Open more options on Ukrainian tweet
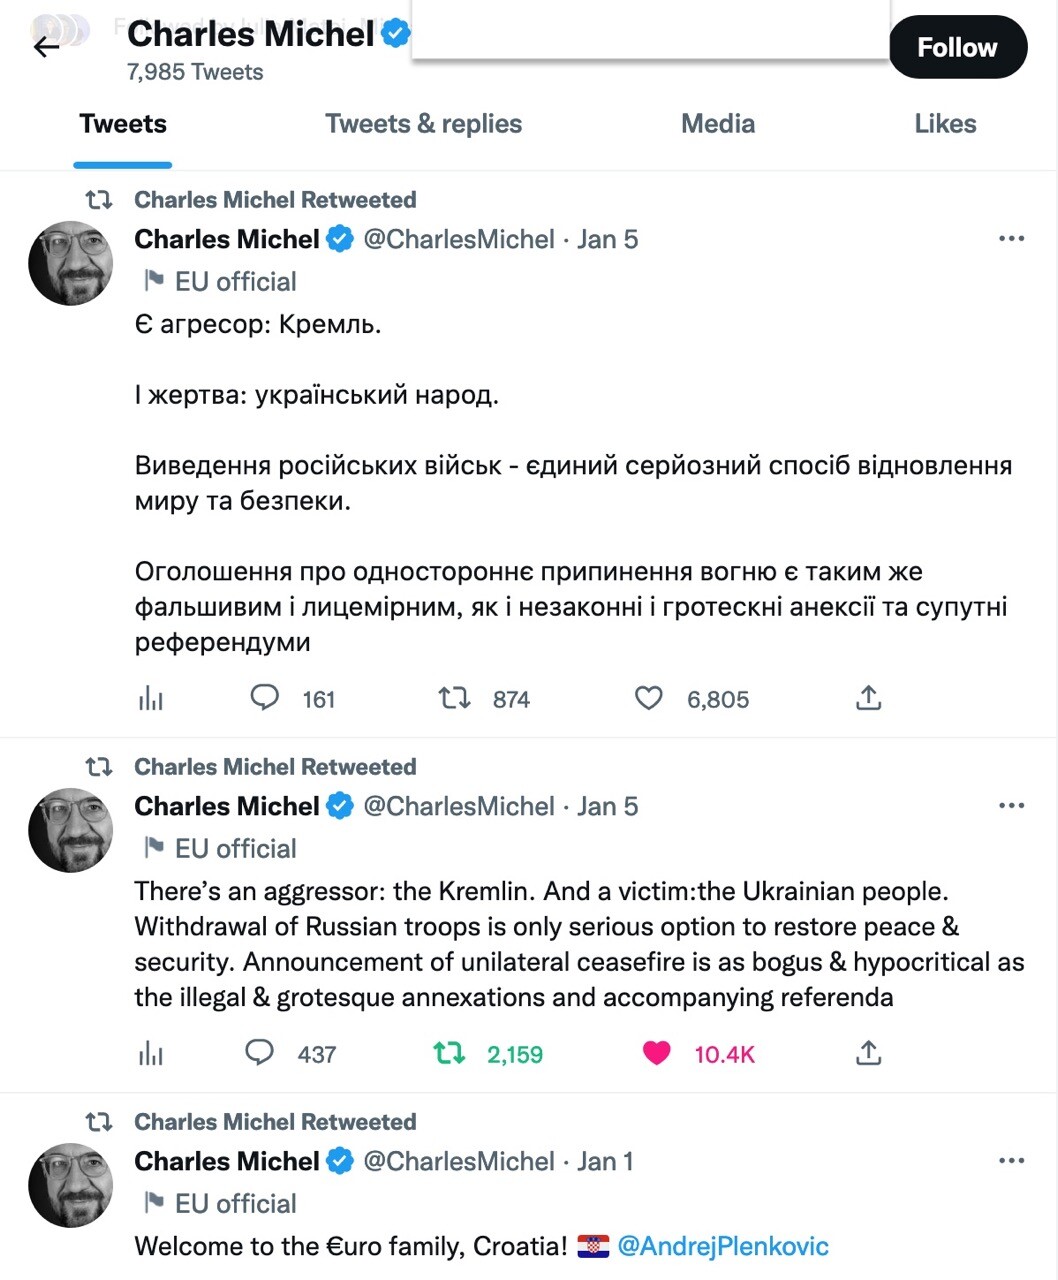The height and width of the screenshot is (1280, 1058). pyautogui.click(x=1011, y=239)
